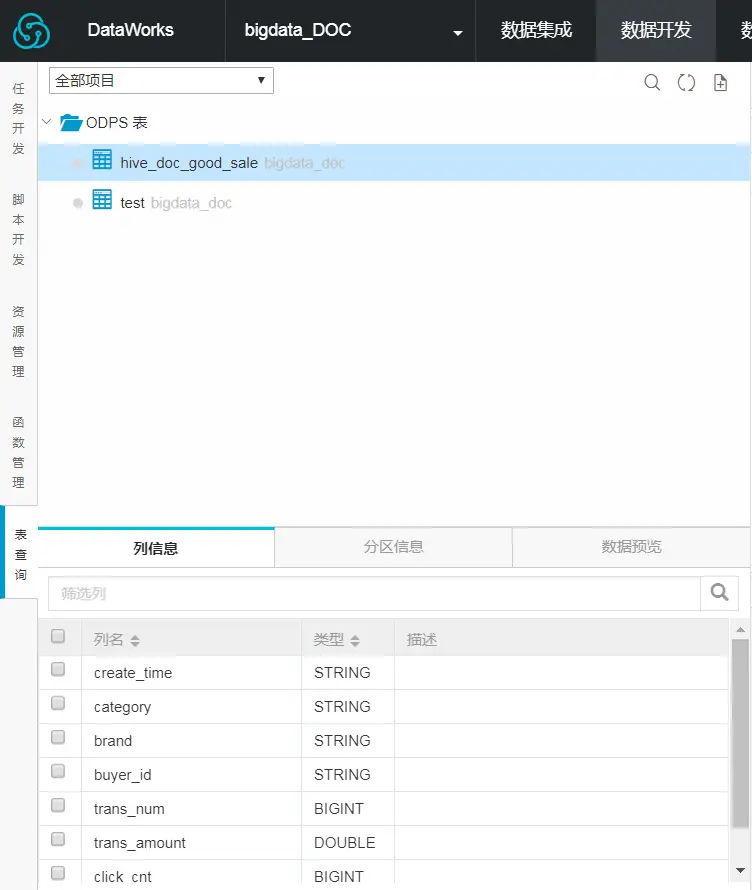Open the bigdata_DOC workspace dropdown arrow

pyautogui.click(x=457, y=33)
